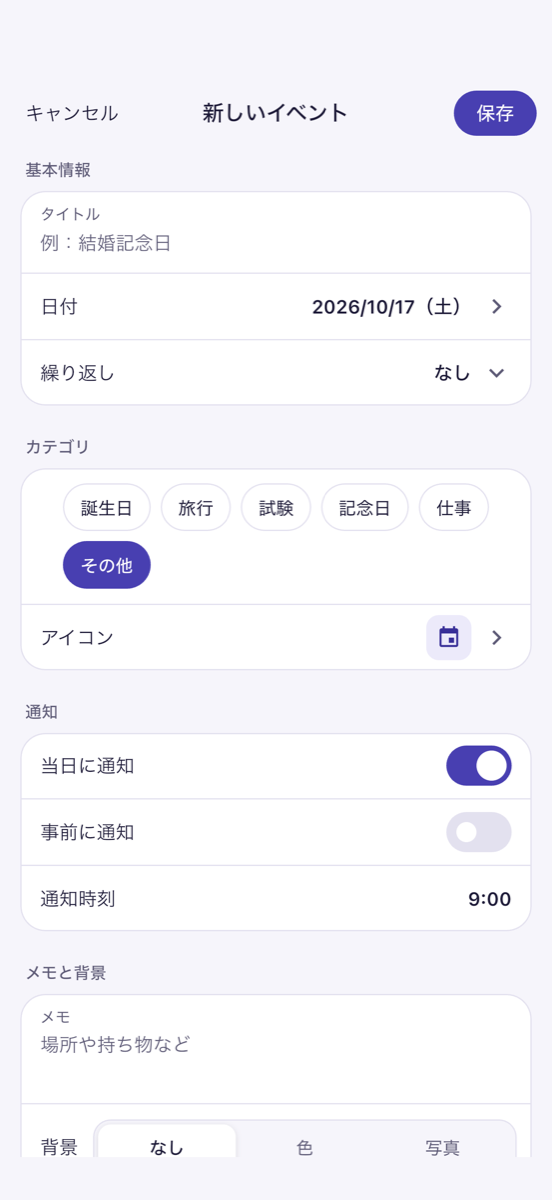Cancel with キャンセル link
The height and width of the screenshot is (1200, 552).
click(x=72, y=113)
